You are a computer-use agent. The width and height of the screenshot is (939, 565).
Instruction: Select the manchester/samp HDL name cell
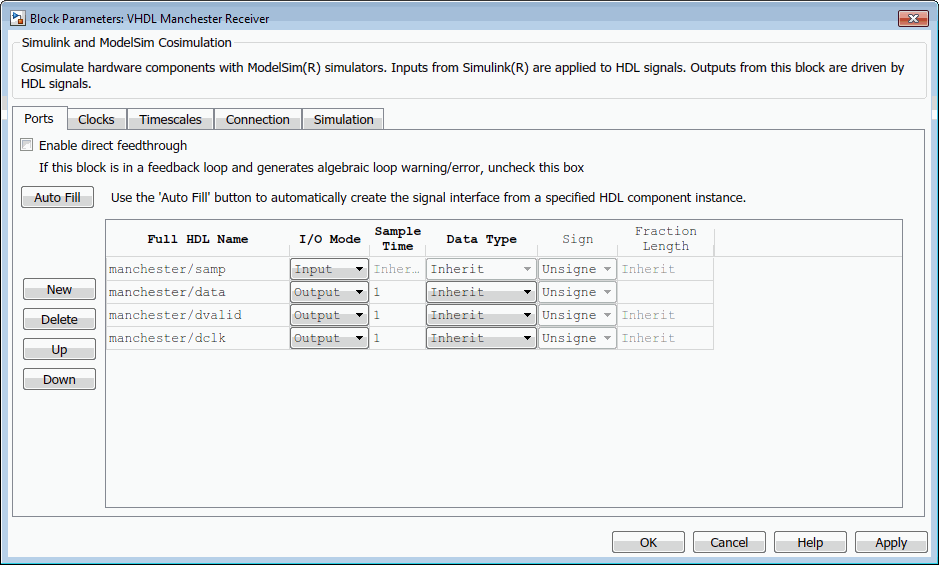[x=198, y=269]
